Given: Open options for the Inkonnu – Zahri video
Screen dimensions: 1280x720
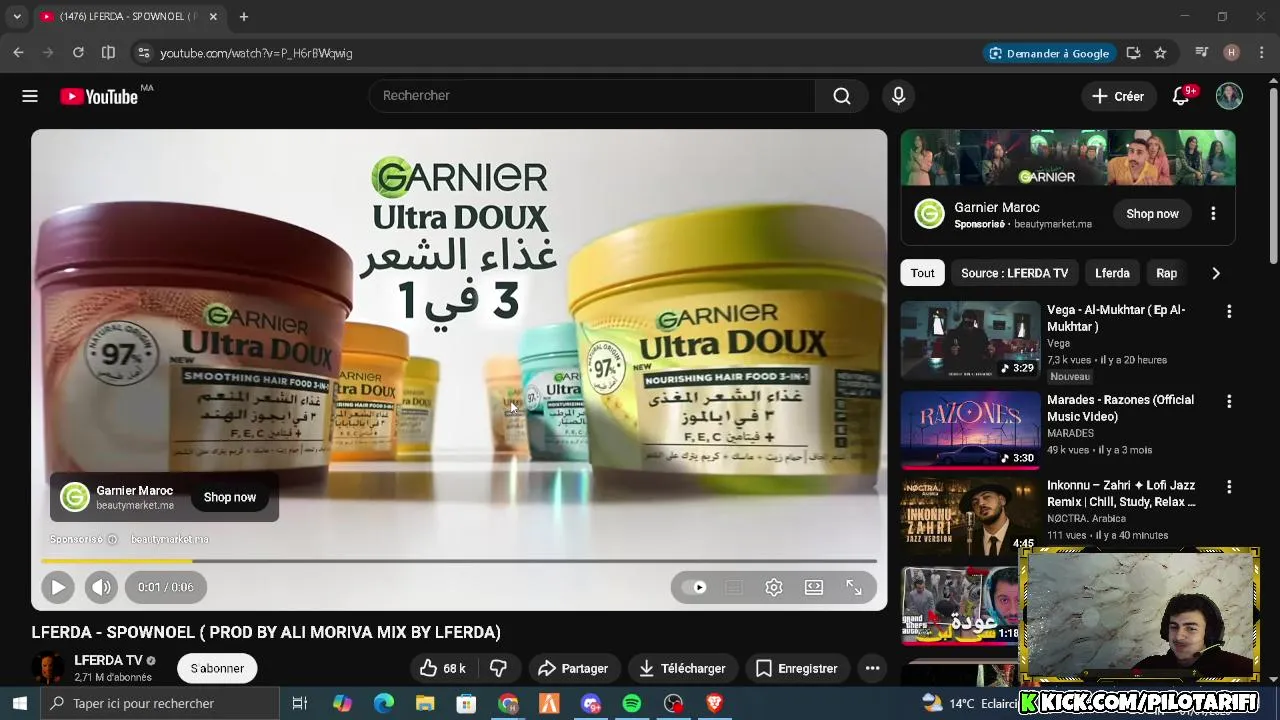Looking at the screenshot, I should 1229,487.
